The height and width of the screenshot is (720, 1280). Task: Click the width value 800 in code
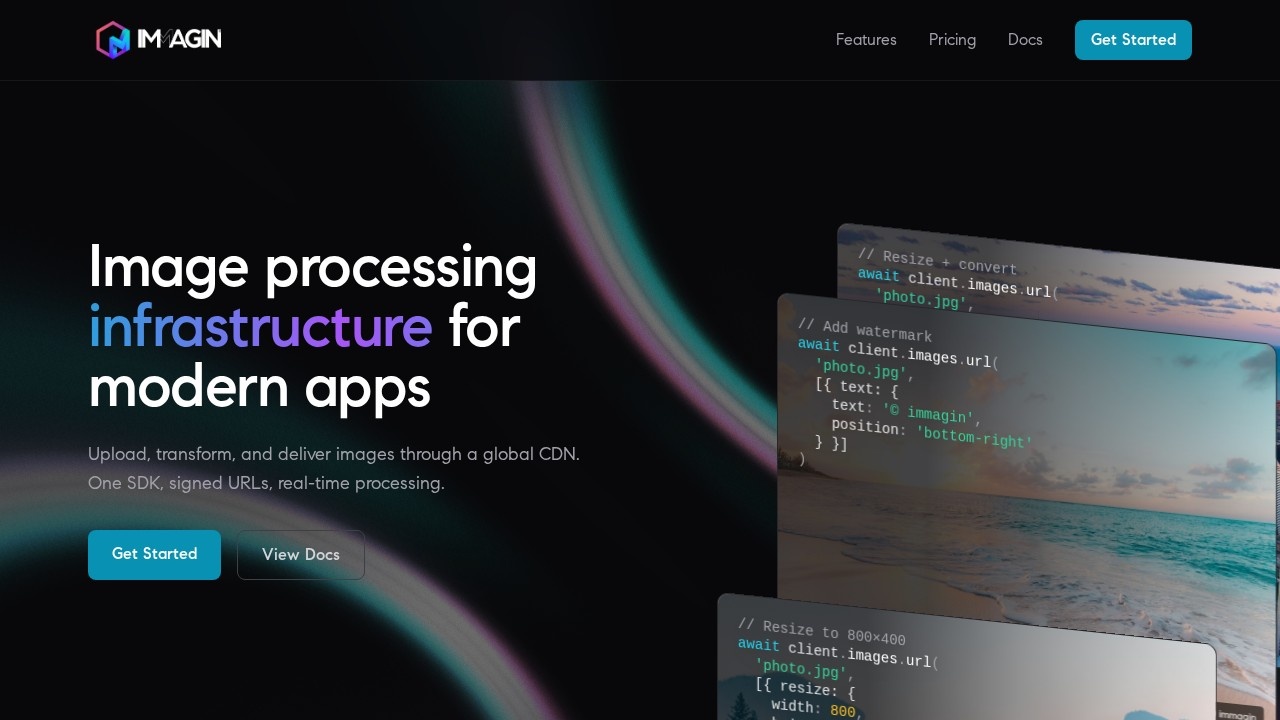[843, 711]
